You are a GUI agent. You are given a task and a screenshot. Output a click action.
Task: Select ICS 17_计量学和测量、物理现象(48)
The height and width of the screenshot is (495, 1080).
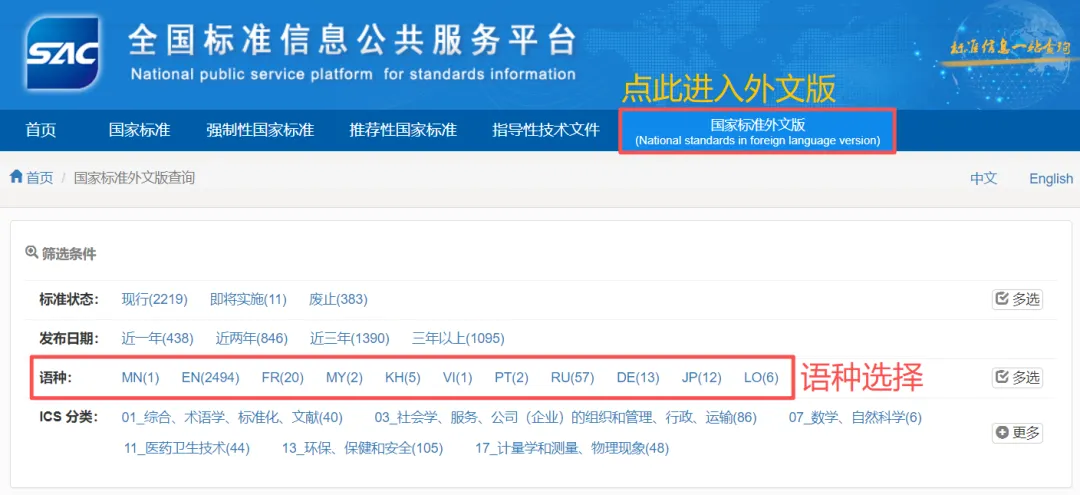[x=572, y=448]
